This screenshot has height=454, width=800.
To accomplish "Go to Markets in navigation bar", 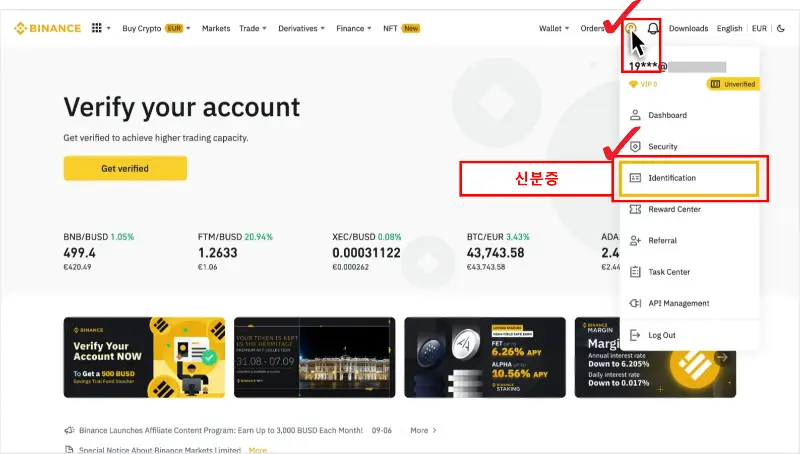I will [216, 29].
